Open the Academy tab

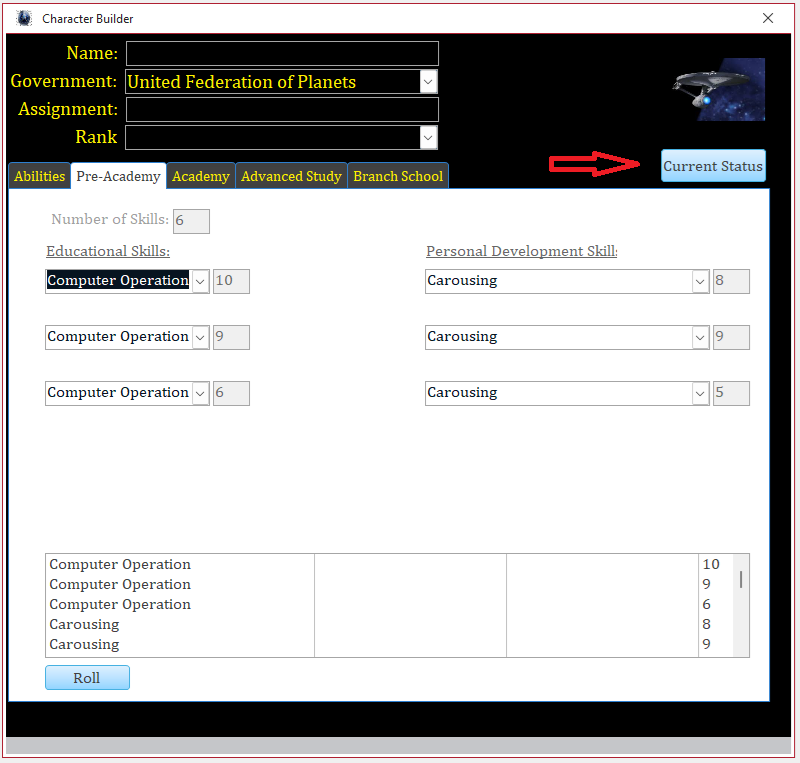click(x=201, y=176)
